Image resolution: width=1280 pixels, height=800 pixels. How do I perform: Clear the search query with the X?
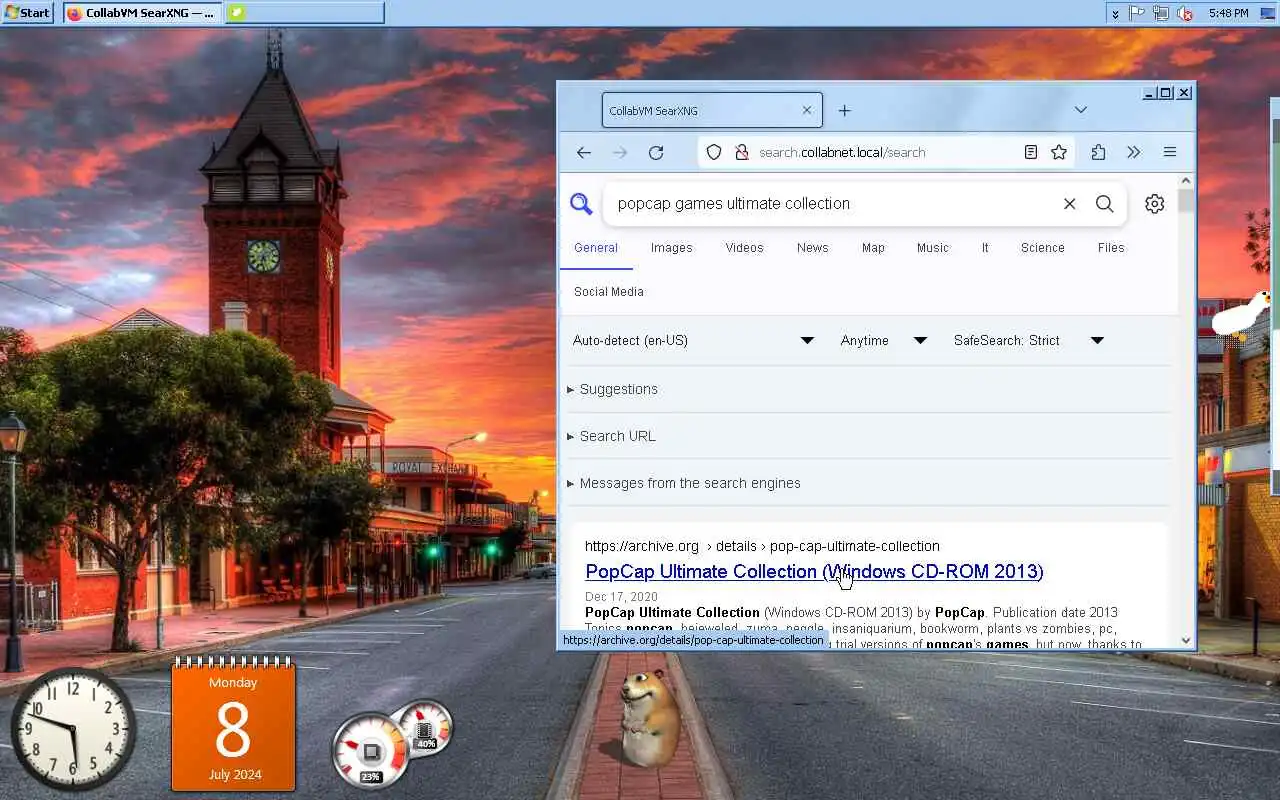1069,204
